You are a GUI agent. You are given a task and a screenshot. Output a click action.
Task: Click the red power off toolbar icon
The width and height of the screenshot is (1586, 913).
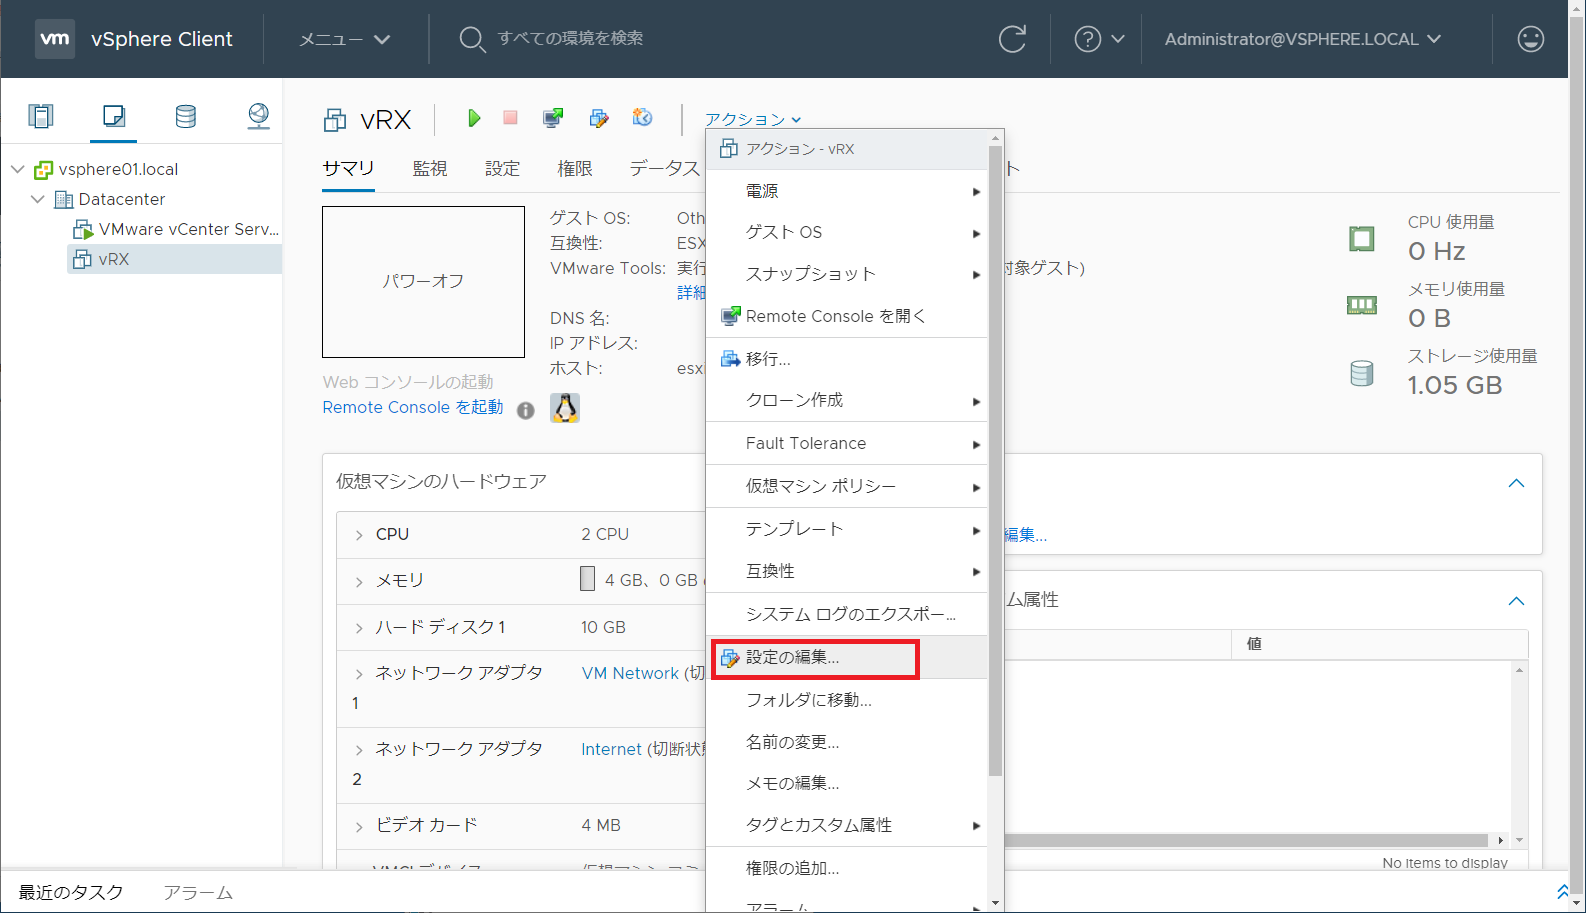[x=510, y=118]
